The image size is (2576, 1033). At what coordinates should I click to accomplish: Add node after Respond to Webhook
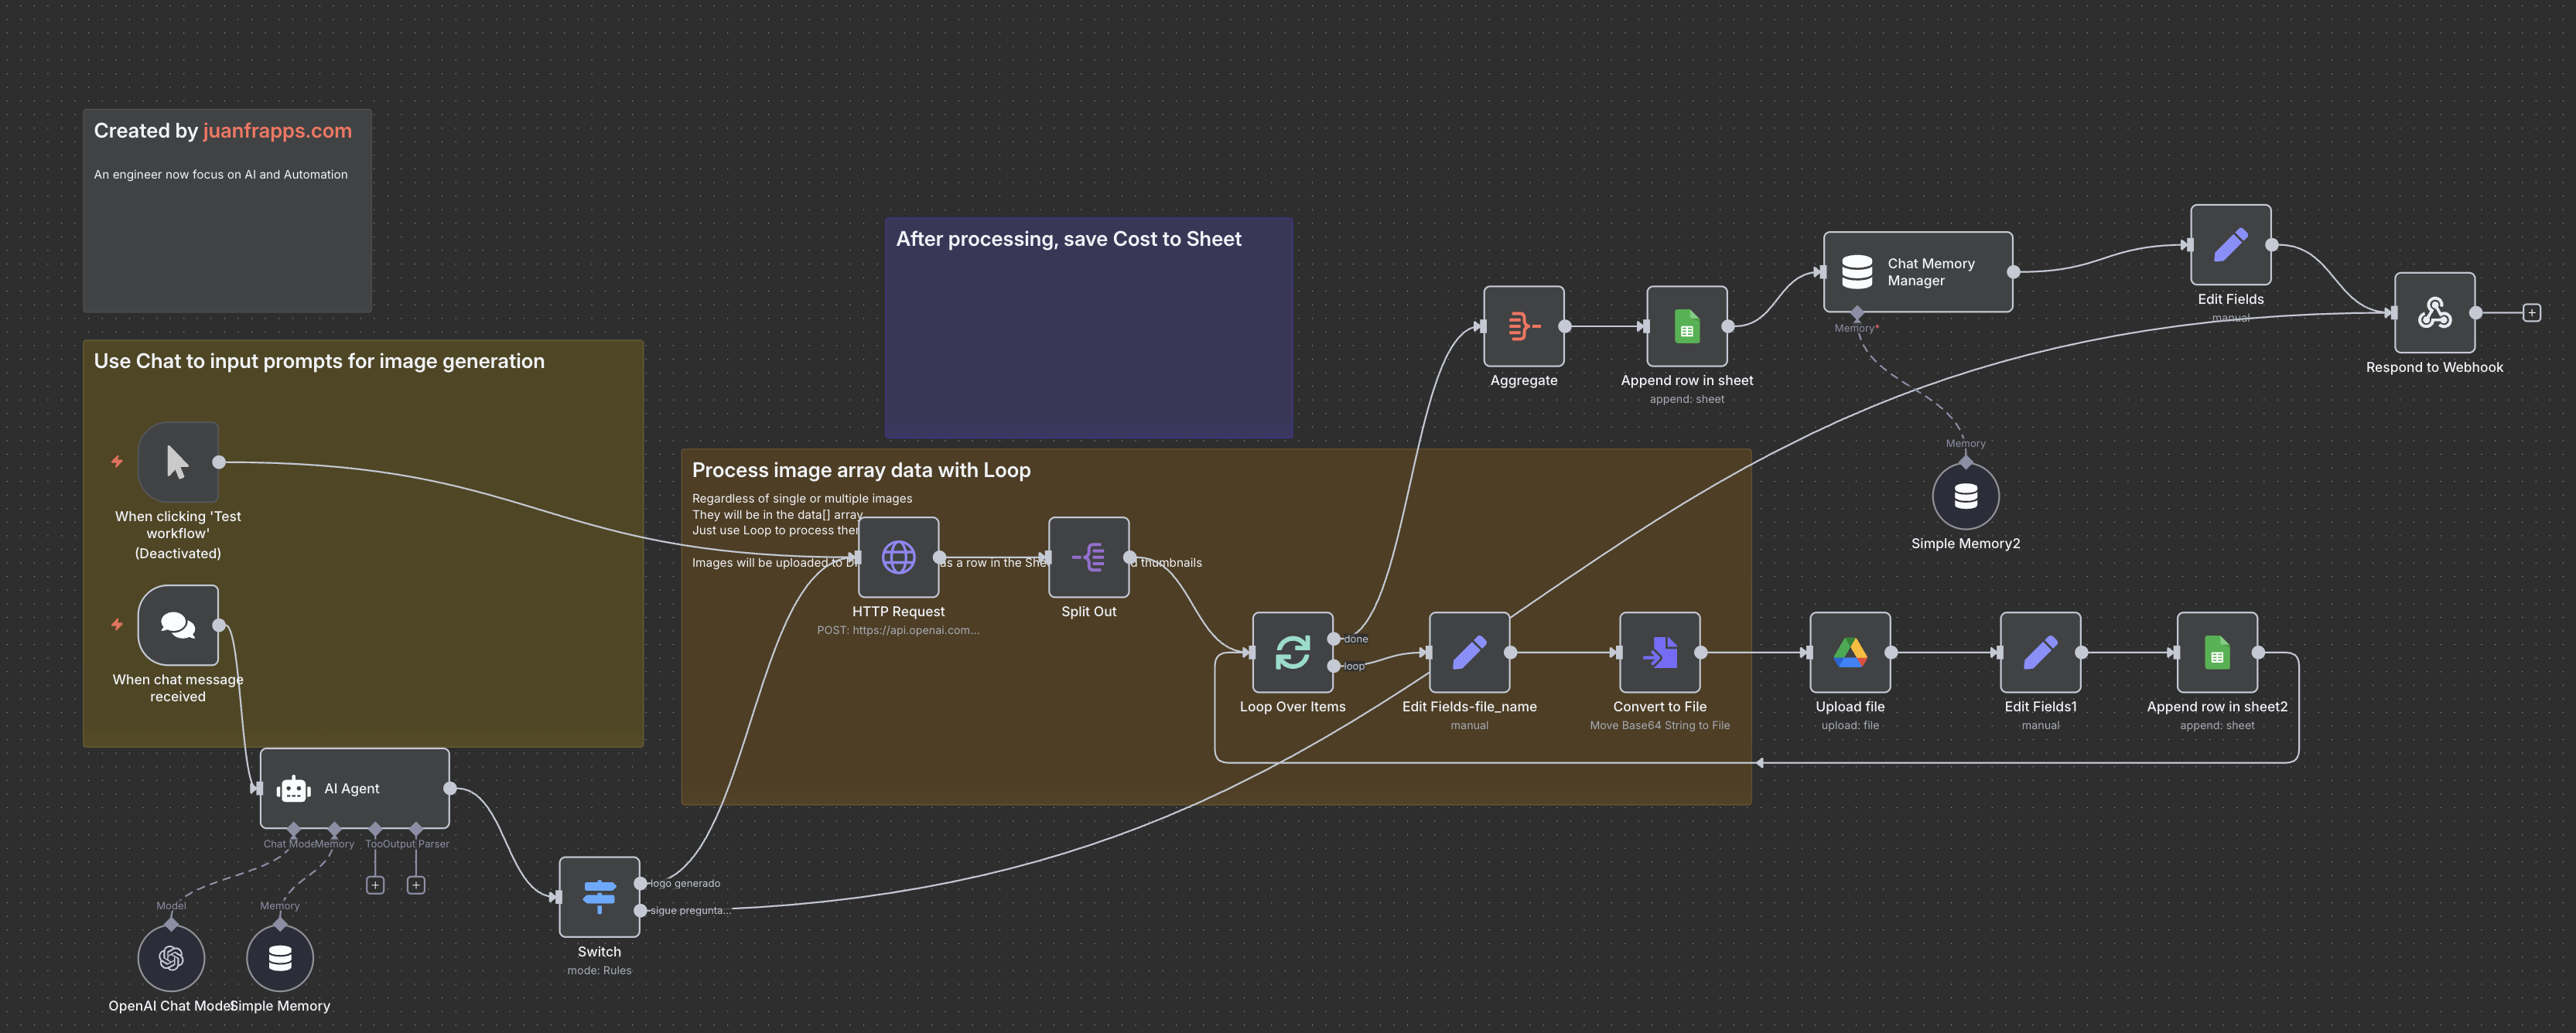tap(2531, 313)
